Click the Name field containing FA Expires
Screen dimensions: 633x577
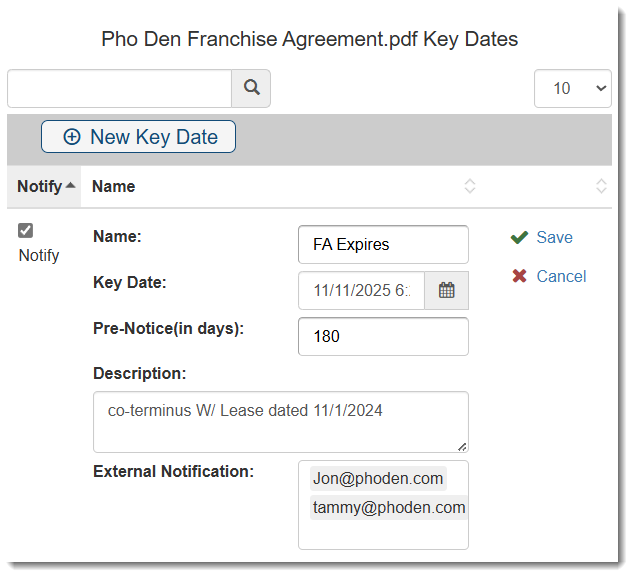383,245
